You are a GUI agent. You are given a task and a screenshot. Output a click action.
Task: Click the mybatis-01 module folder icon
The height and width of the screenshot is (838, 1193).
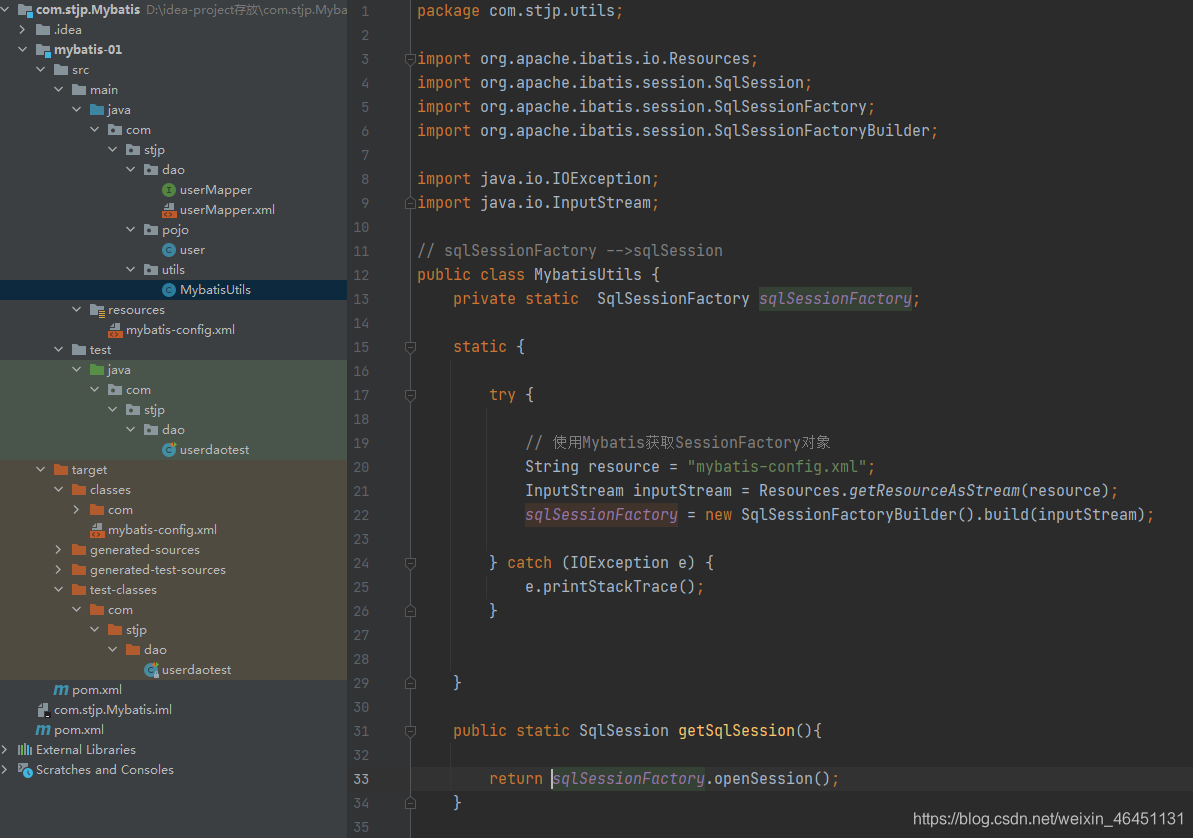[43, 50]
